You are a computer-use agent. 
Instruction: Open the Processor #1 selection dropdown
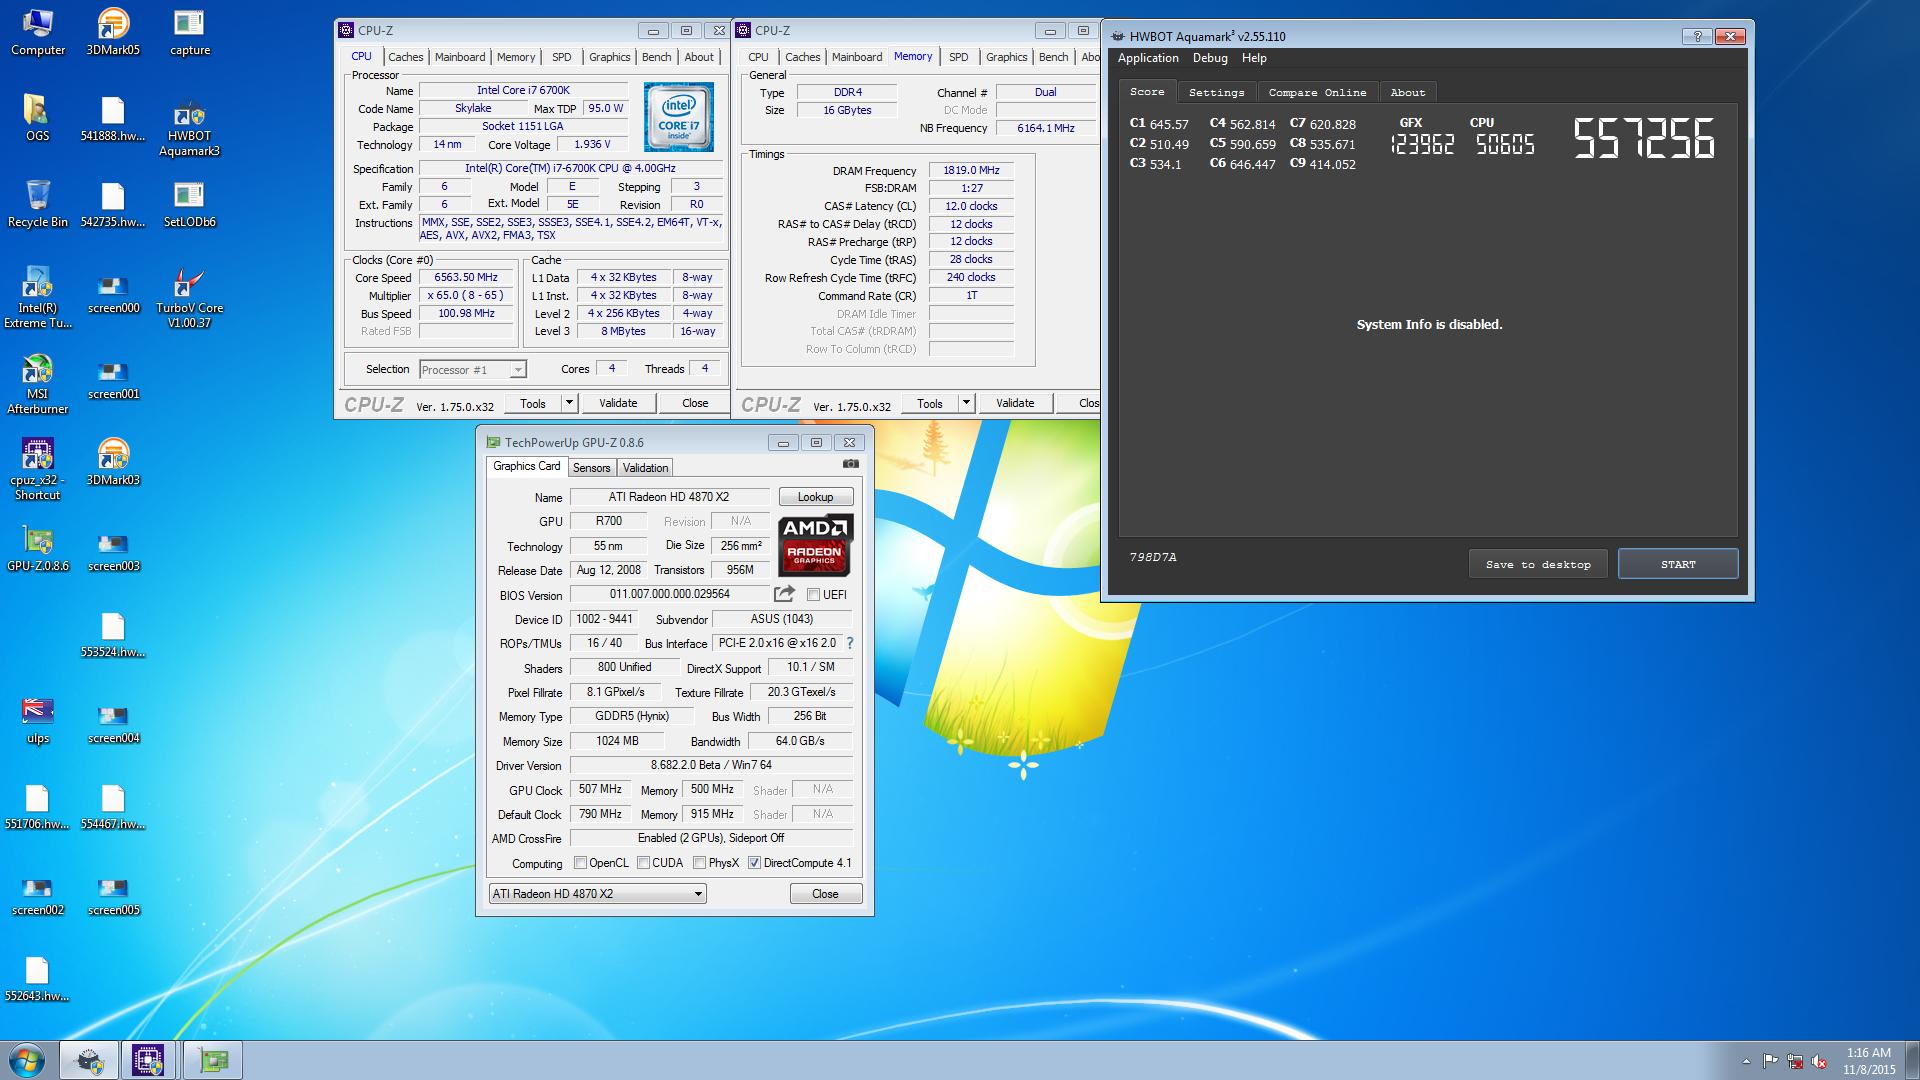[472, 370]
